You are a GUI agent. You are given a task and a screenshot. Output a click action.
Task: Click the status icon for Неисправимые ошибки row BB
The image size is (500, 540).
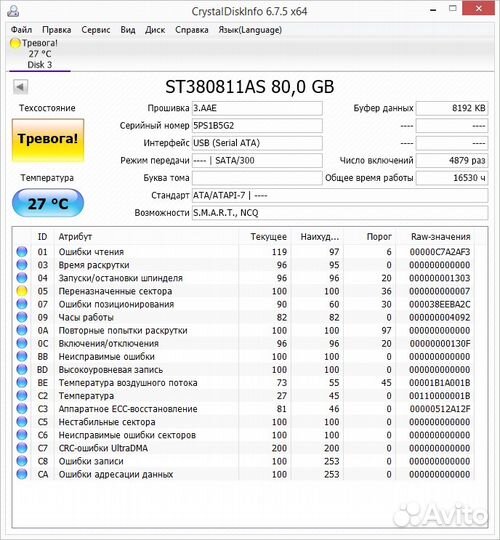[x=22, y=356]
